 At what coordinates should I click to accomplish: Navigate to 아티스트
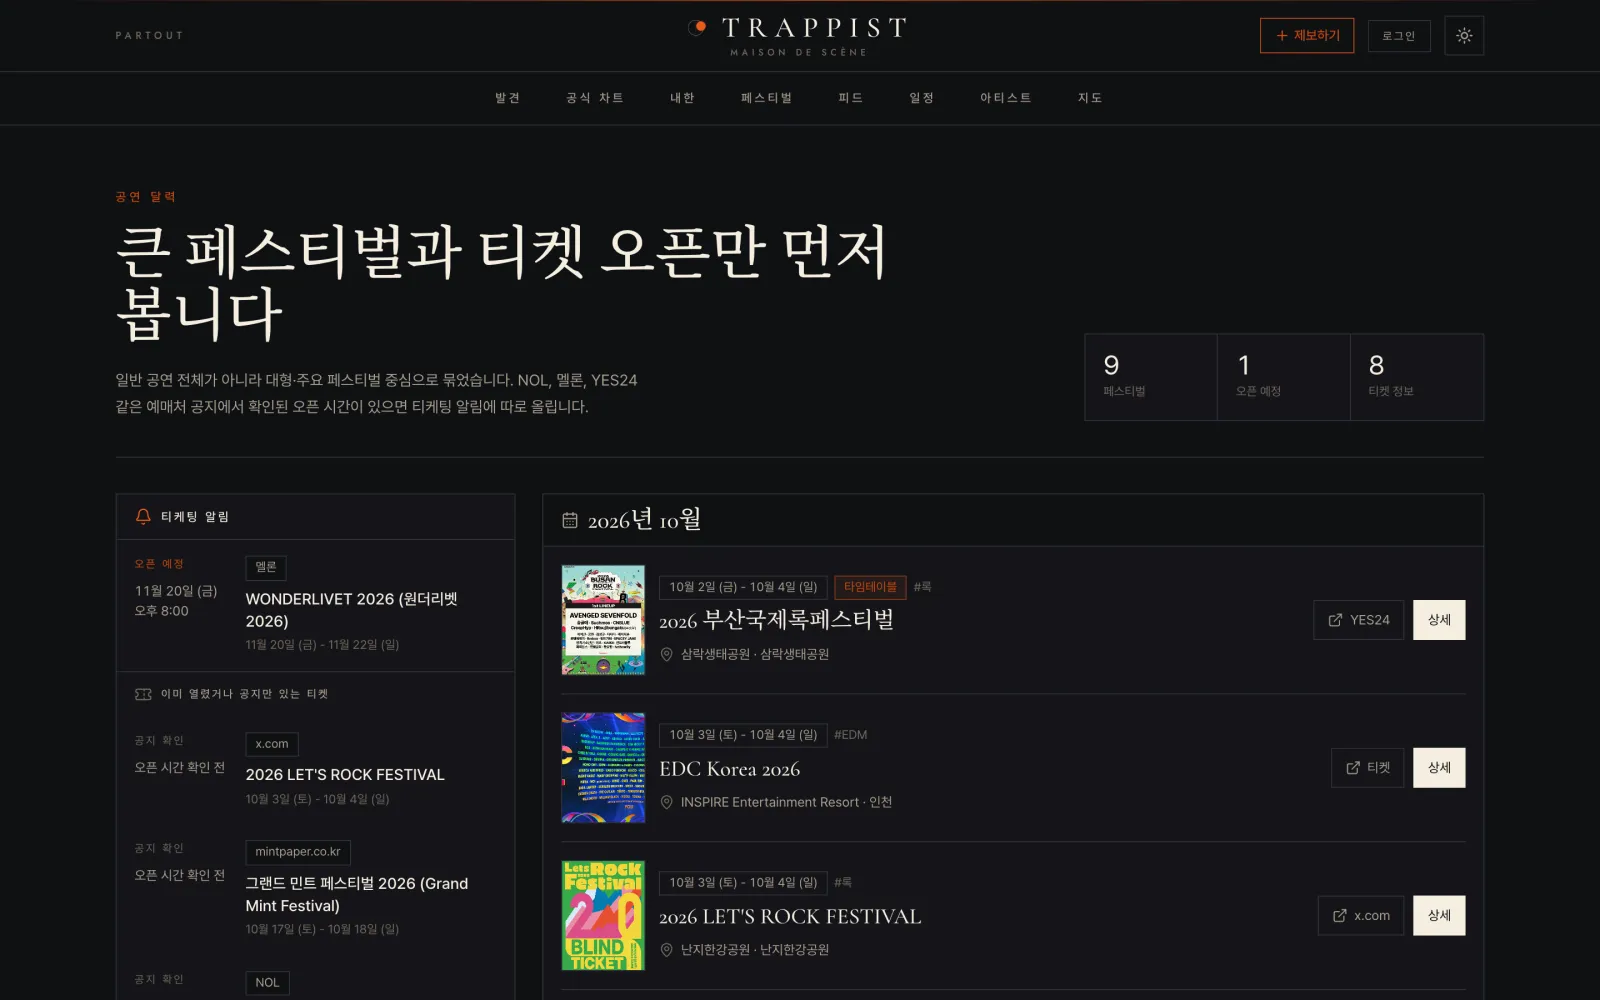click(1006, 98)
